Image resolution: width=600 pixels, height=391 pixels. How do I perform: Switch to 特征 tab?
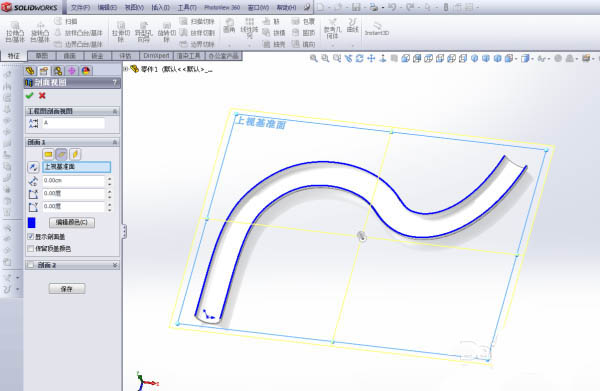click(14, 56)
